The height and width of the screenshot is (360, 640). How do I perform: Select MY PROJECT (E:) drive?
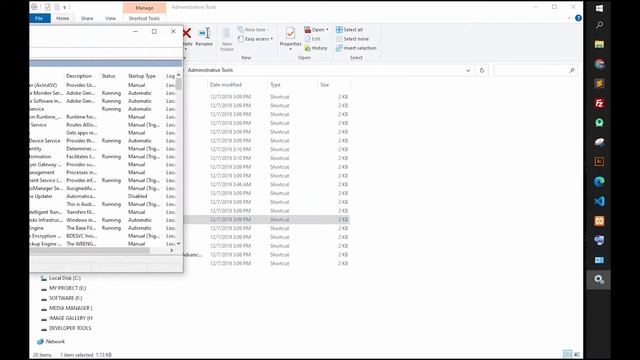67,288
